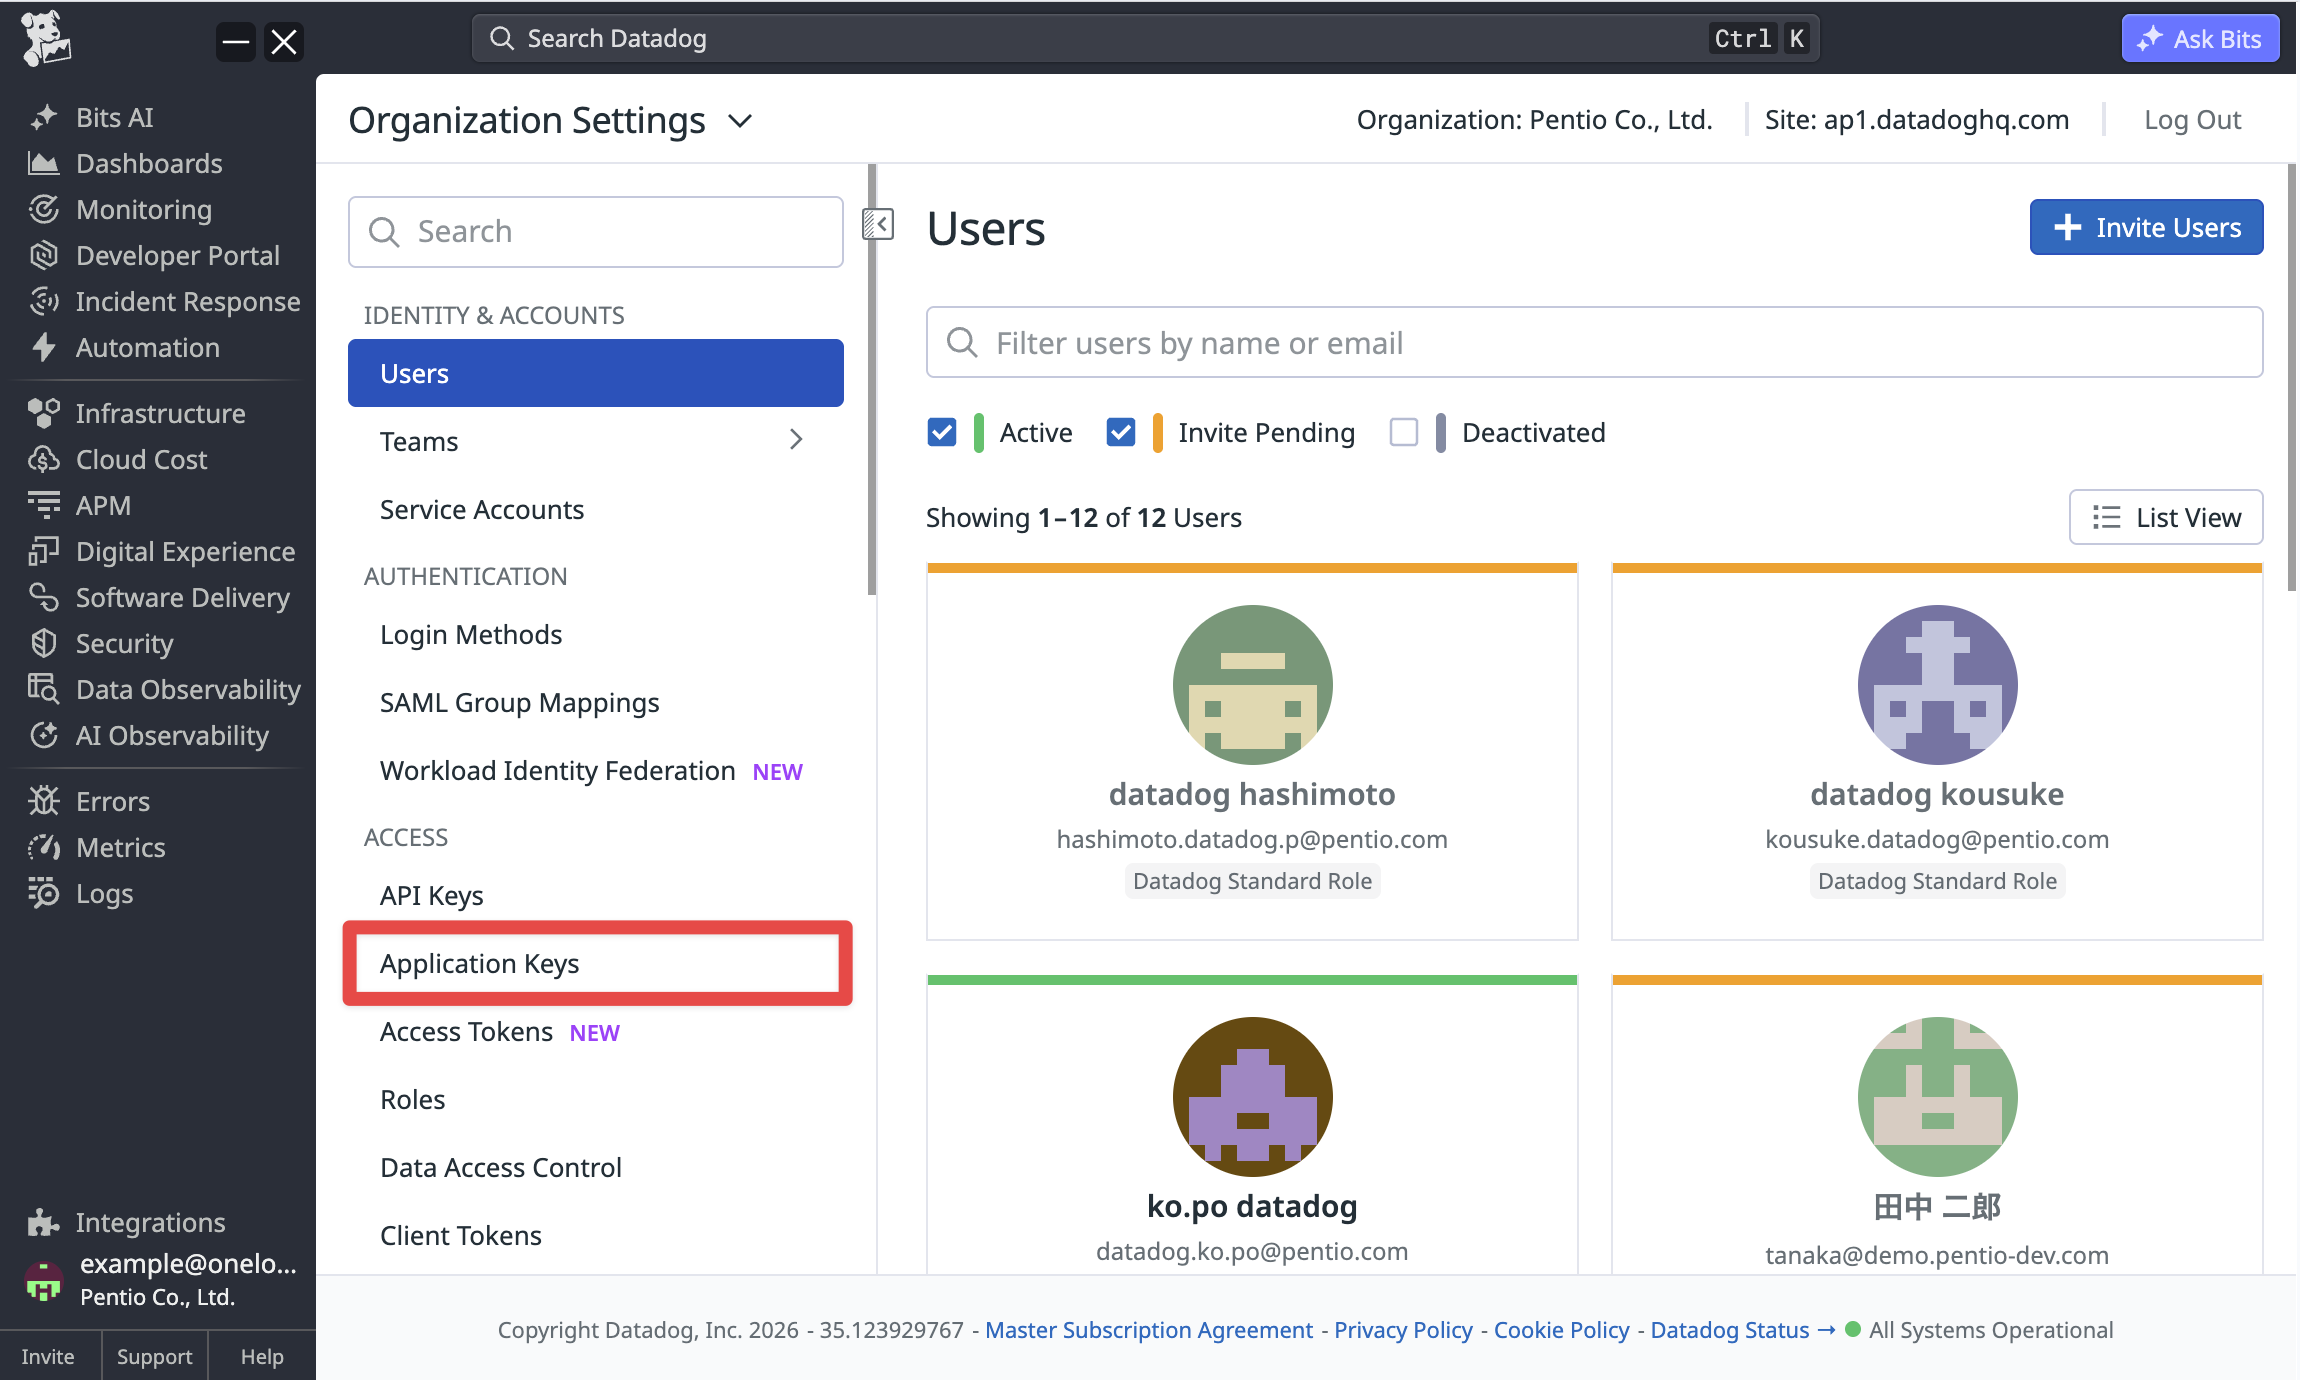Open Dashboards in the left navigation
2300x1380 pixels.
coord(126,164)
